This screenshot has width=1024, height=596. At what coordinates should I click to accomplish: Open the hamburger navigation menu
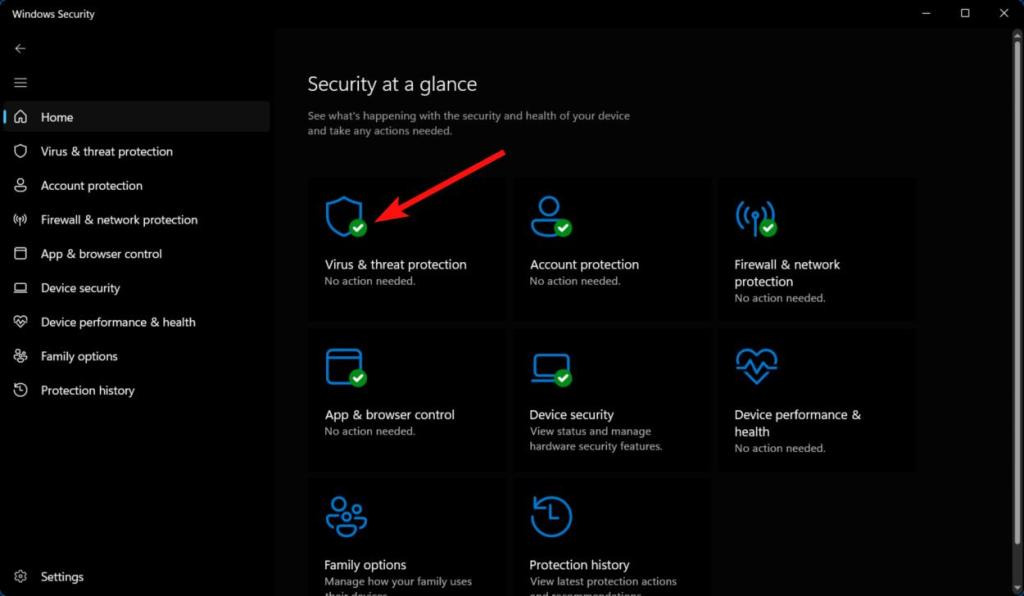tap(20, 82)
